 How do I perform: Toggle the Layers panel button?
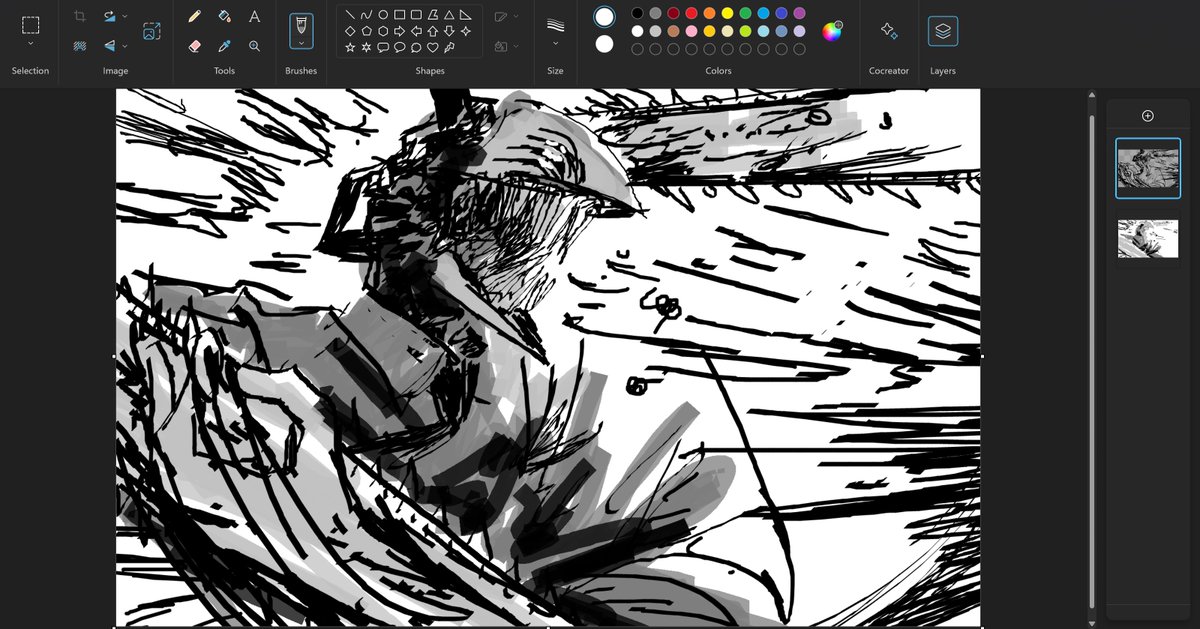click(943, 31)
